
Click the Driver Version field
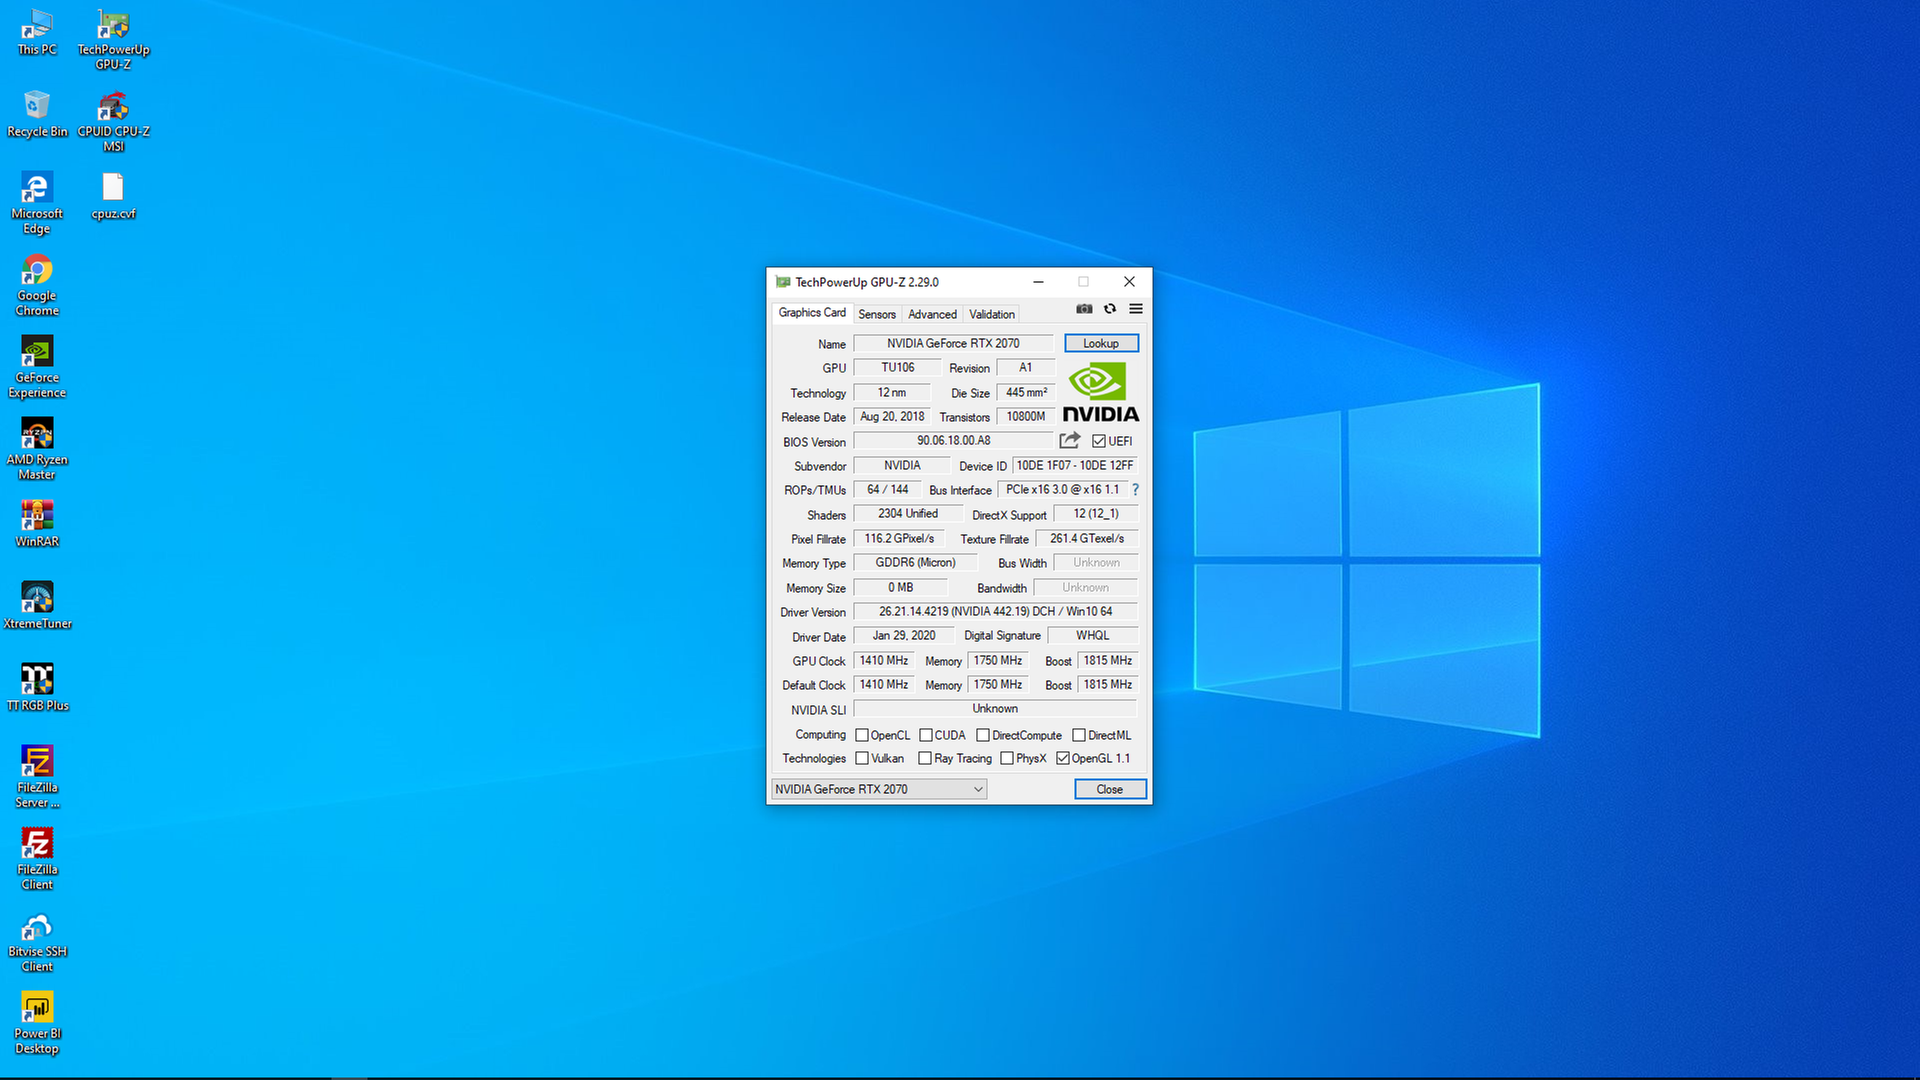click(995, 611)
